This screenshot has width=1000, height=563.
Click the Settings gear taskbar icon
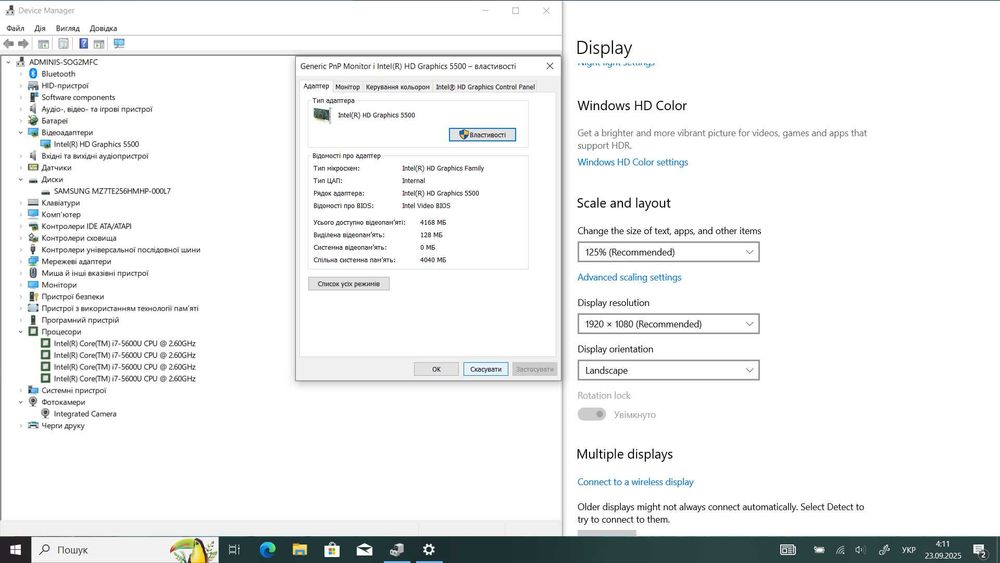pyautogui.click(x=429, y=550)
